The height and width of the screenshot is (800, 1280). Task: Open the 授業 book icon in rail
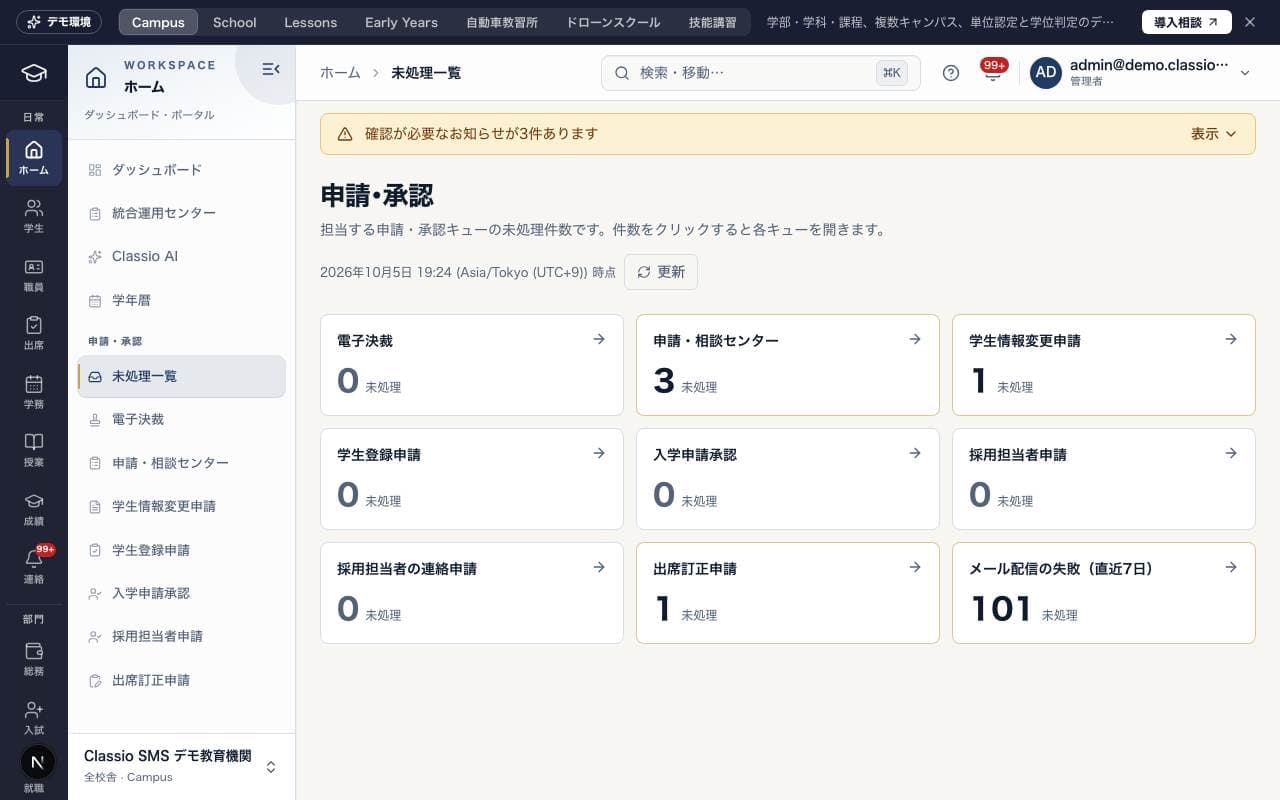click(x=34, y=450)
